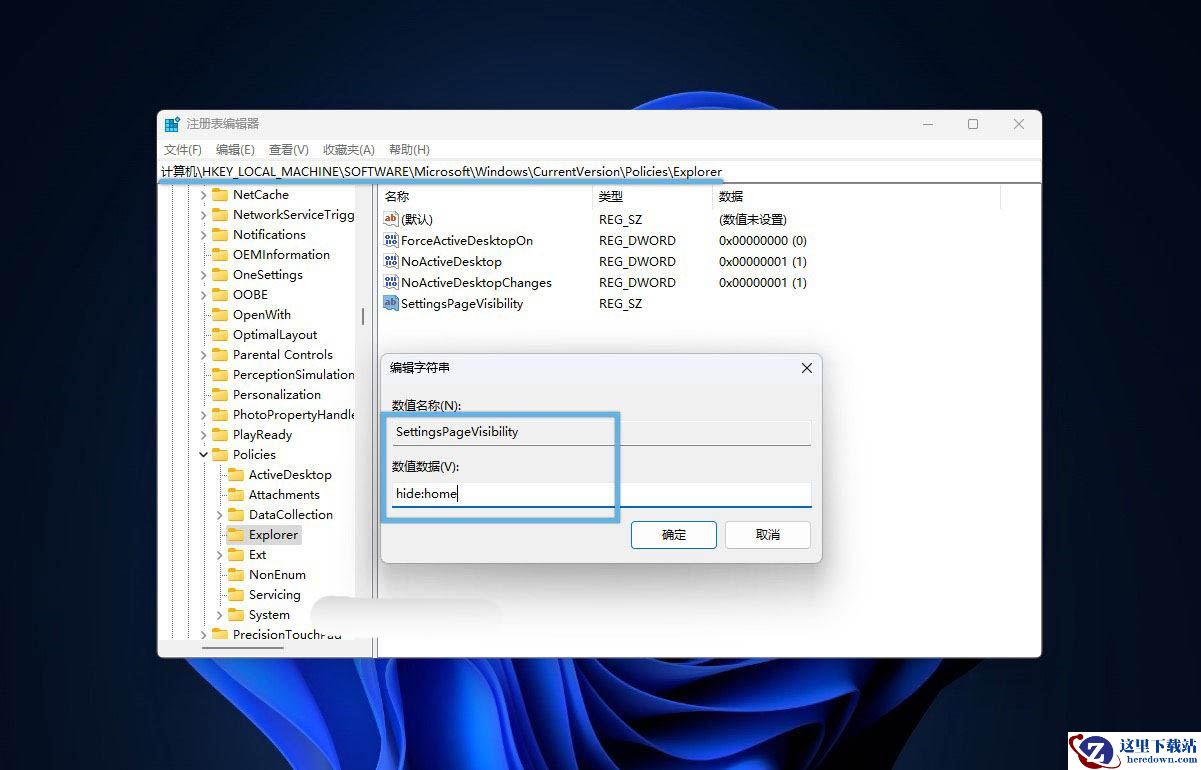
Task: Click REG_SZ type cell of SettingsPageVisibility row
Action: pos(620,303)
